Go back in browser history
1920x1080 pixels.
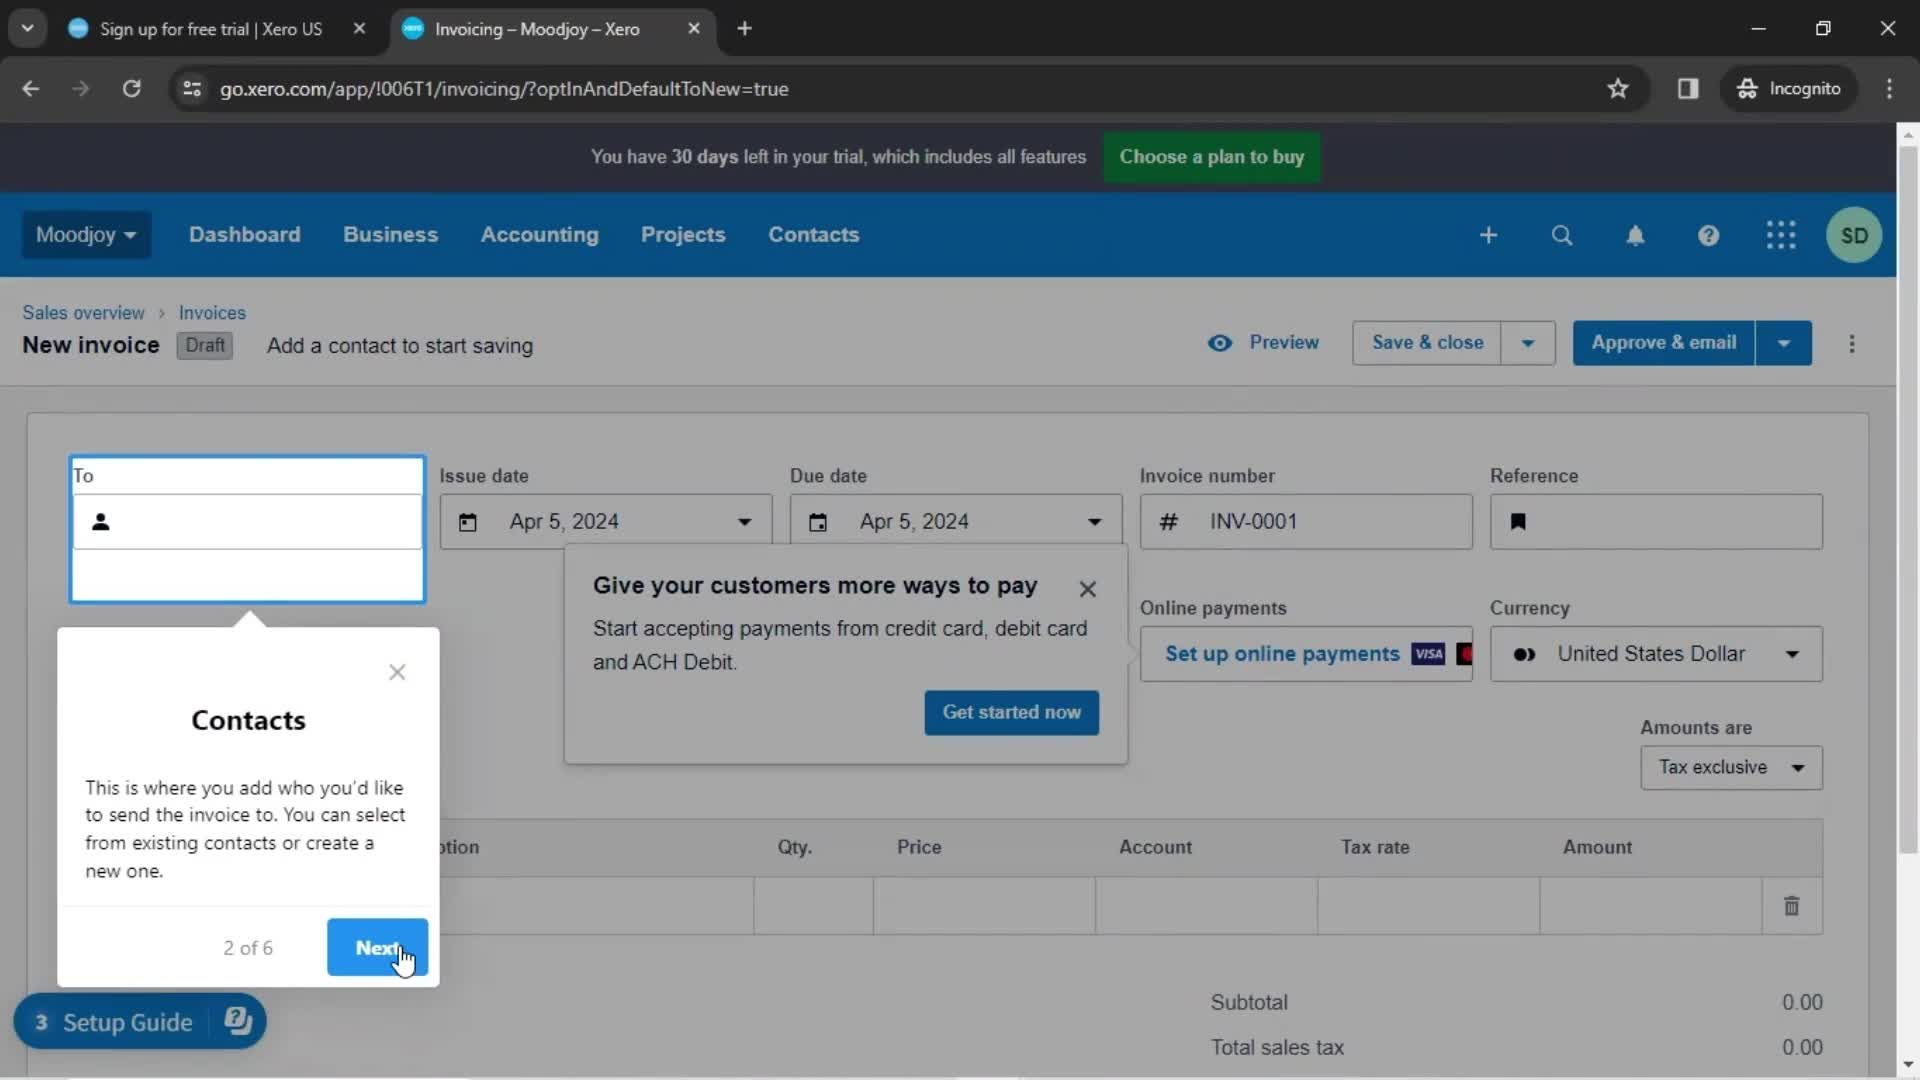point(31,89)
